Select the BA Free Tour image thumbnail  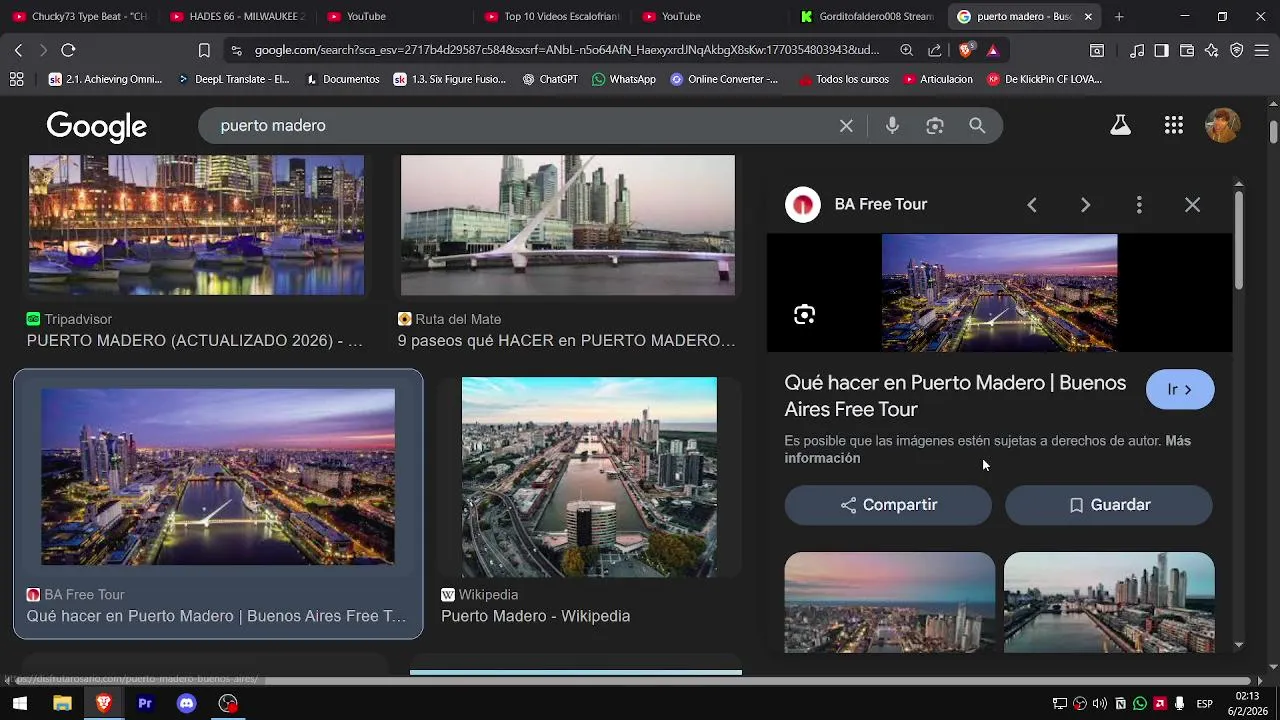point(218,477)
